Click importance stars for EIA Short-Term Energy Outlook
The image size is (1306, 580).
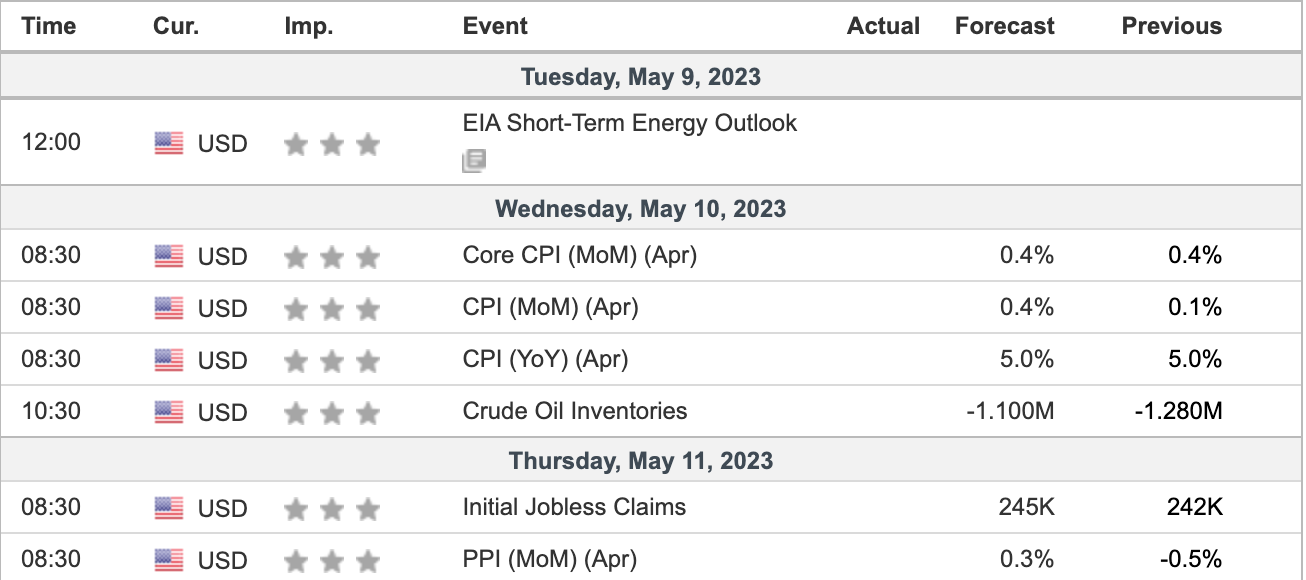point(331,145)
